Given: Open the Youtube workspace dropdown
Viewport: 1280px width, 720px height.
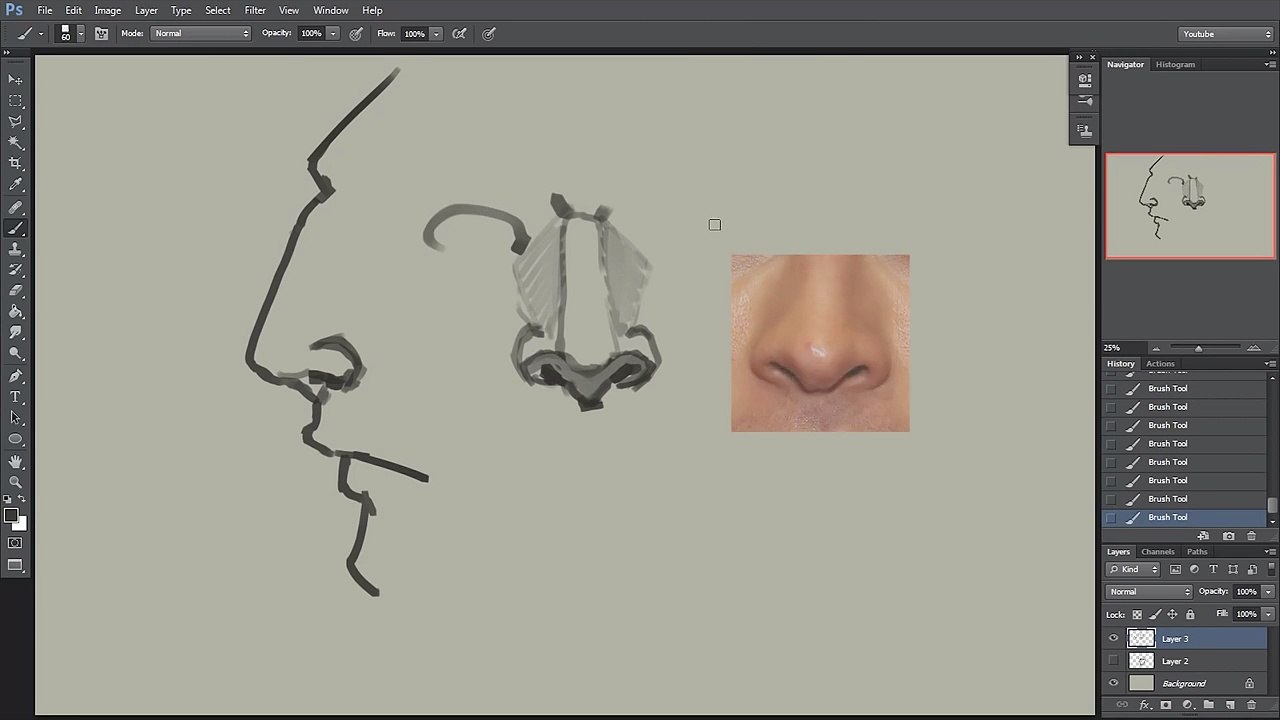Looking at the screenshot, I should click(x=1226, y=34).
